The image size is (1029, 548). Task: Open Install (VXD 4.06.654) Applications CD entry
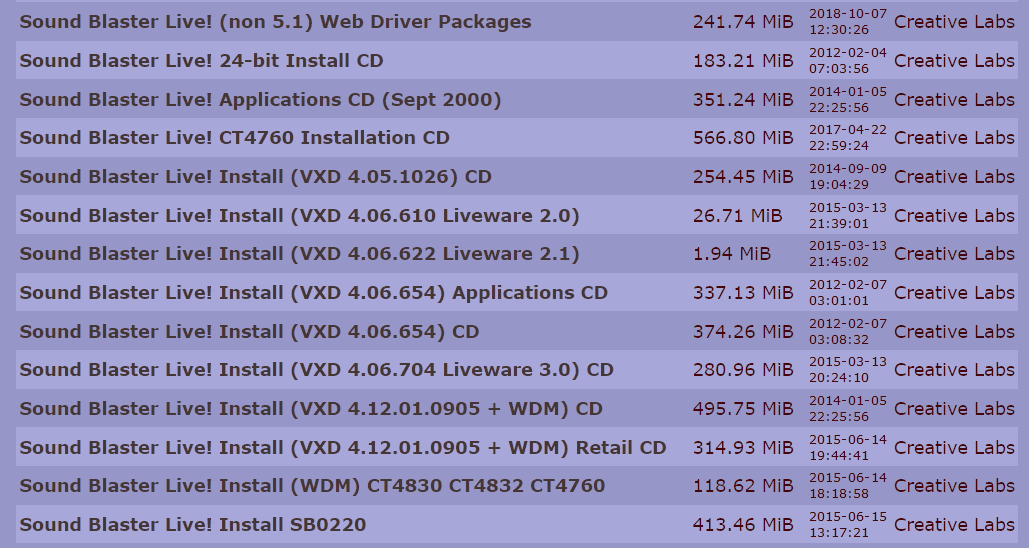click(x=314, y=292)
